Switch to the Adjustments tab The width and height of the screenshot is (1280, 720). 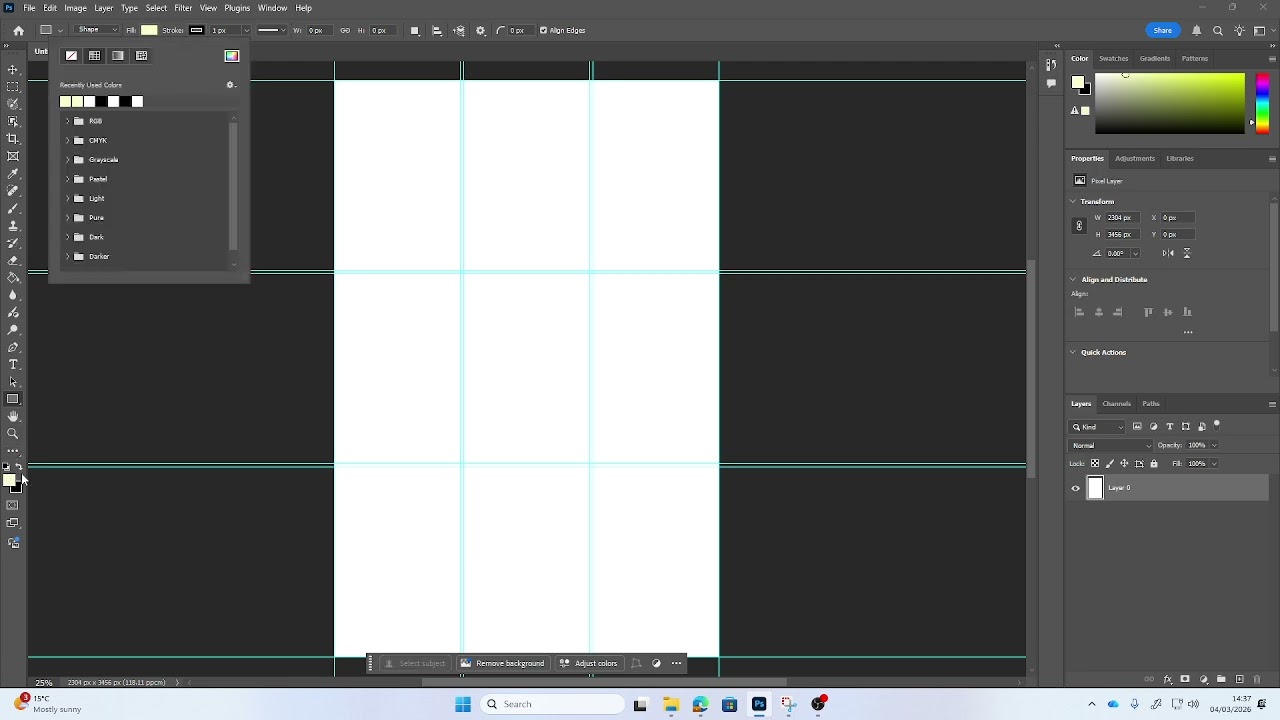click(1135, 158)
